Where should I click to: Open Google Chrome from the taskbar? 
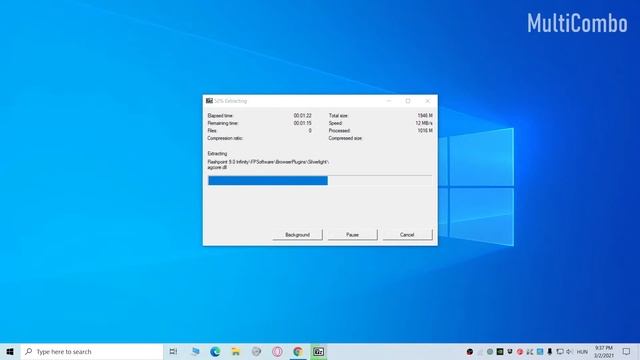(298, 351)
